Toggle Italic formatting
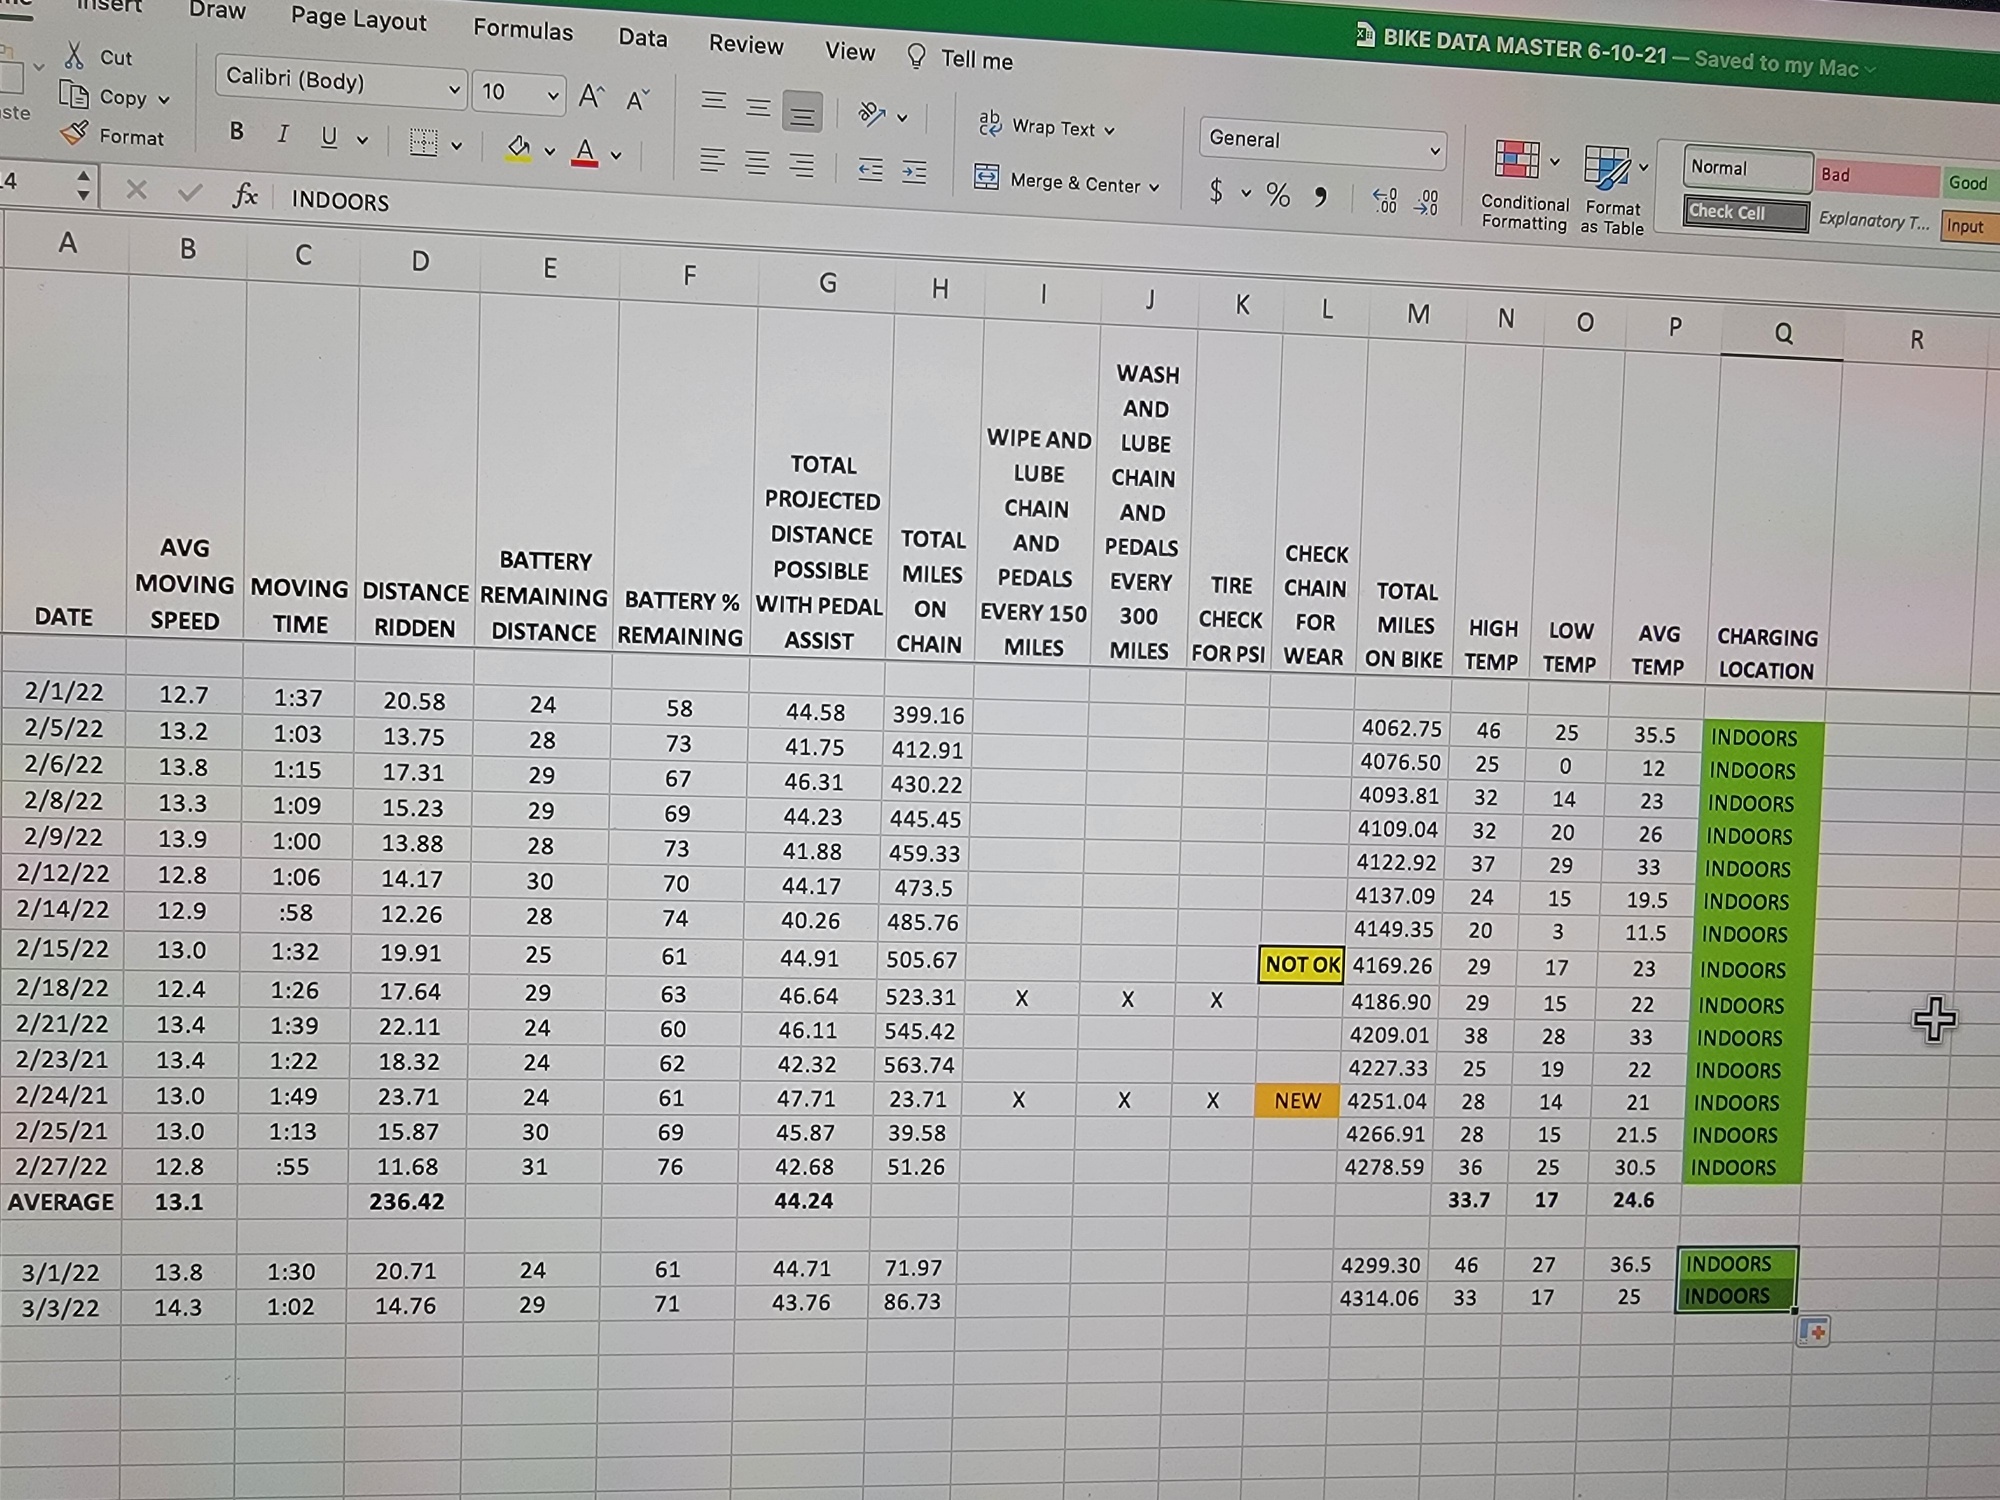Image resolution: width=2000 pixels, height=1500 pixels. [x=283, y=134]
